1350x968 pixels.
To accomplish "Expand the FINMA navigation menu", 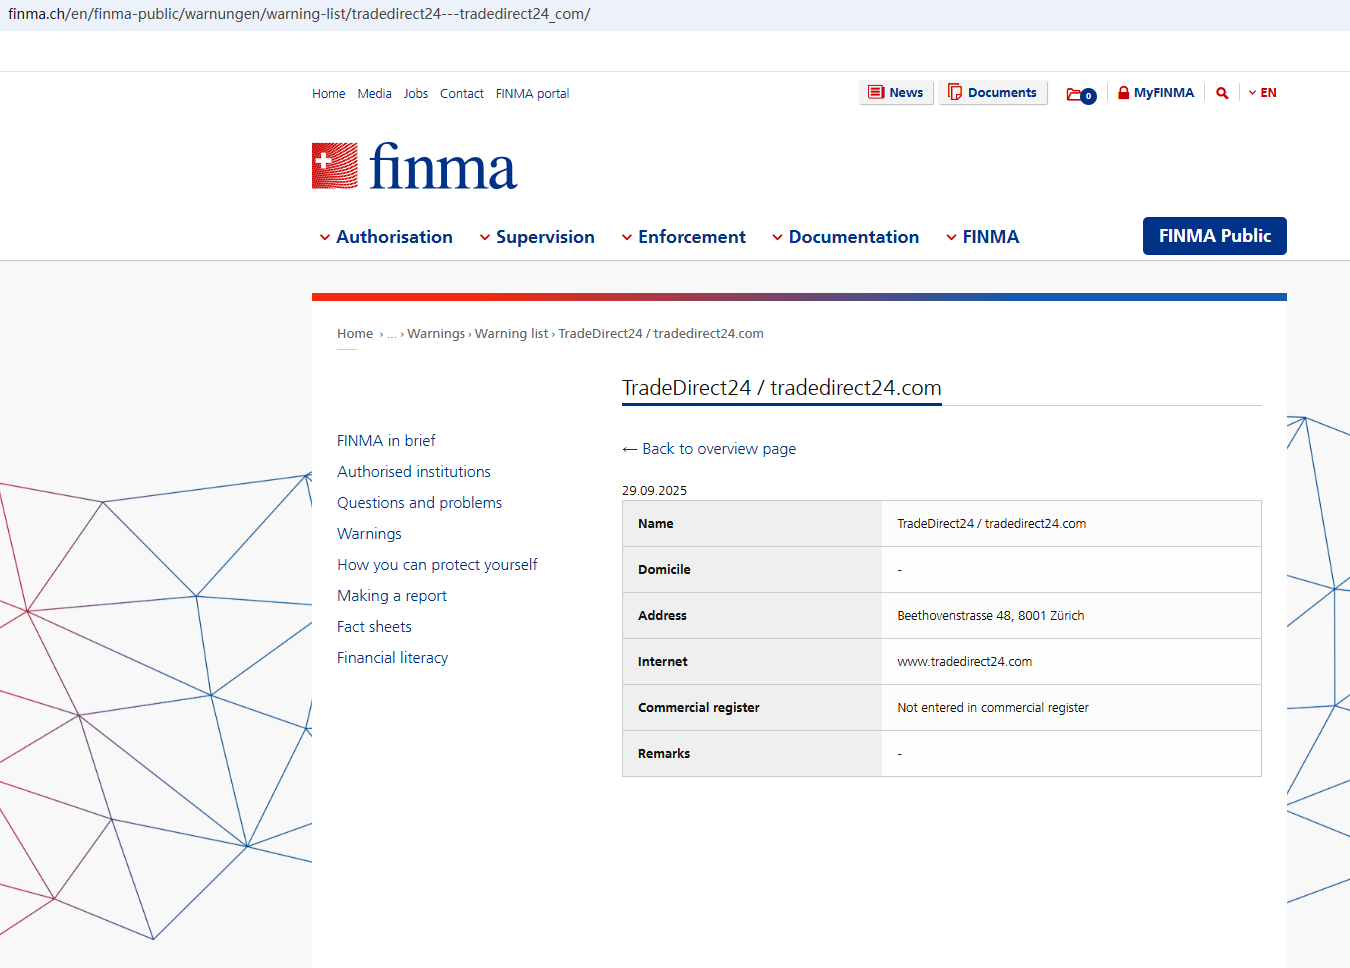I will coord(983,237).
